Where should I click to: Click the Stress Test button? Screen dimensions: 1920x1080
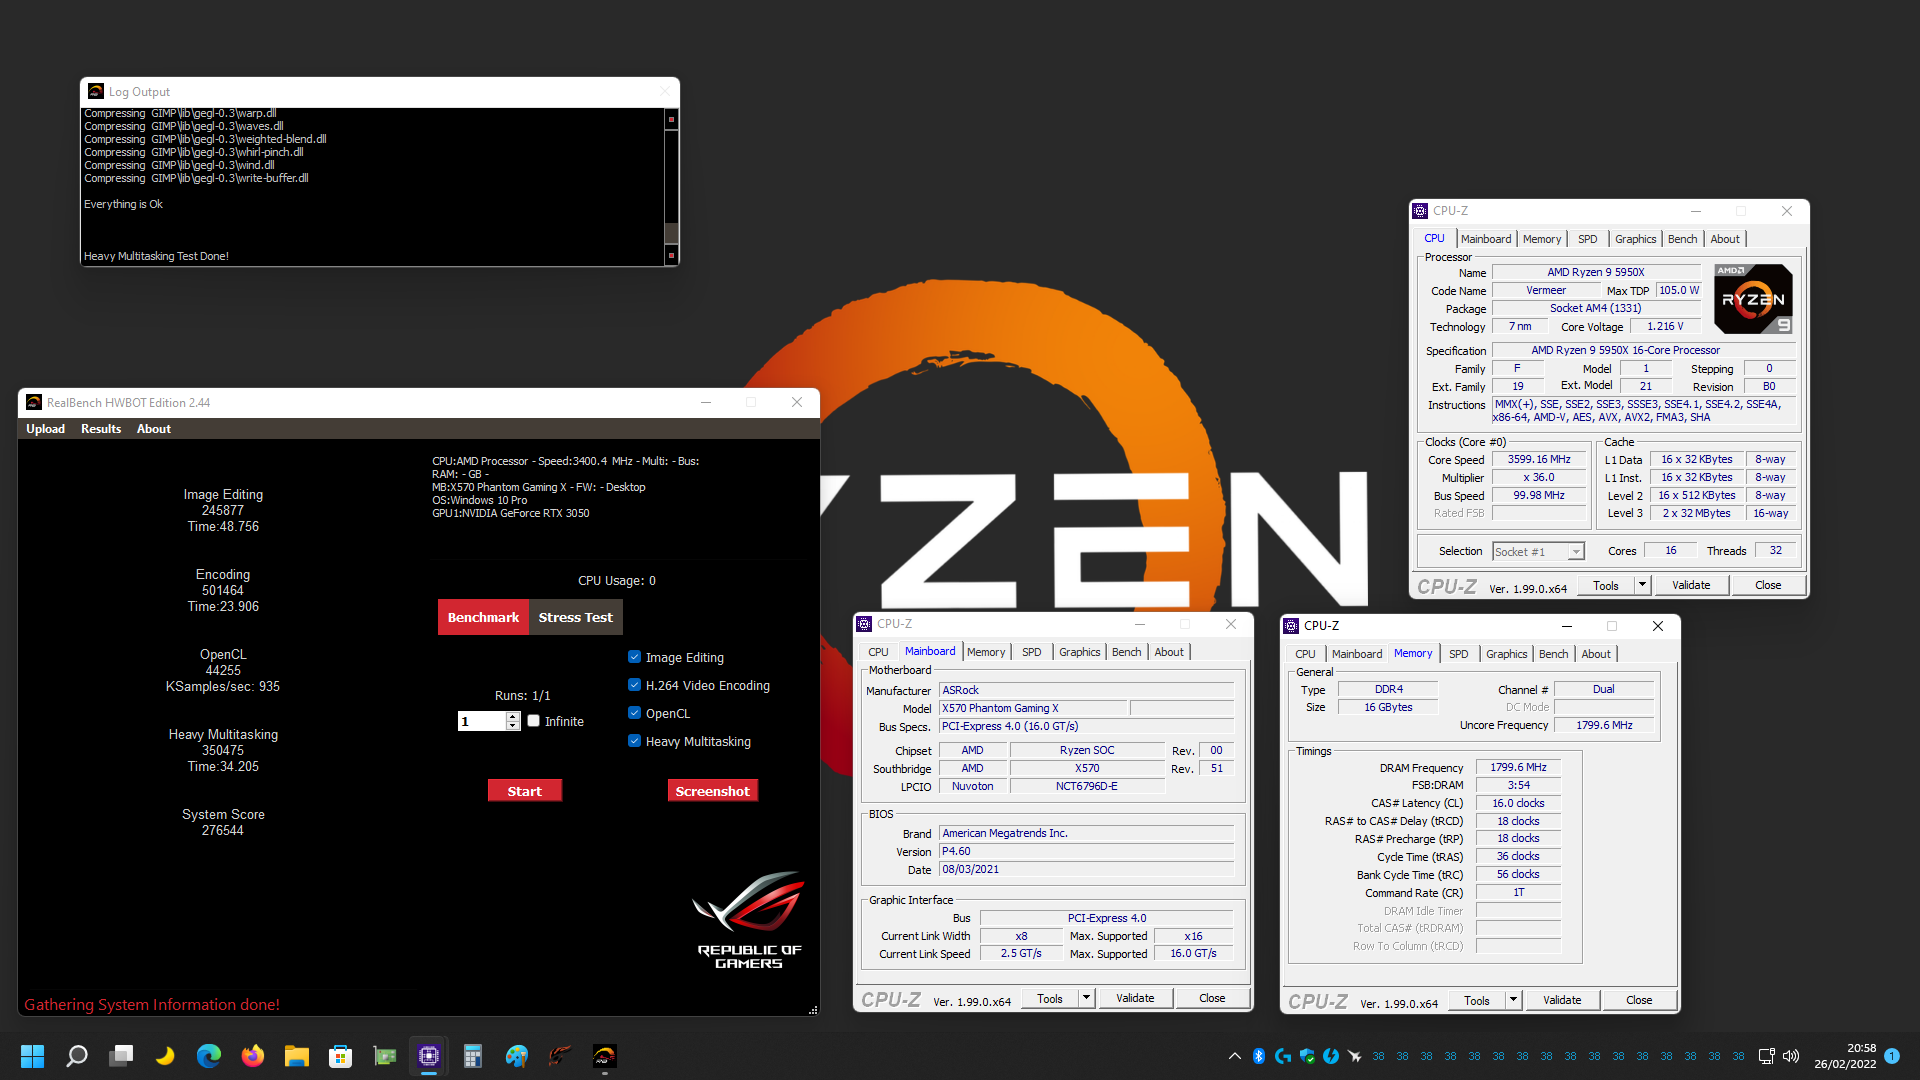pyautogui.click(x=575, y=617)
